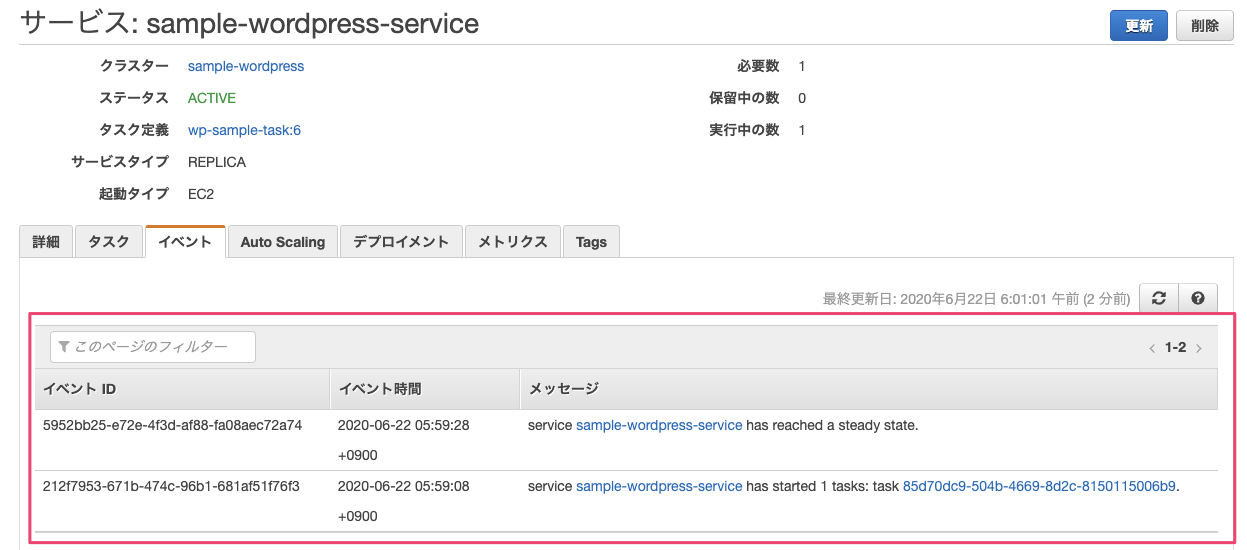The width and height of the screenshot is (1247, 550).
Task: Select the イベント tab
Action: [185, 242]
